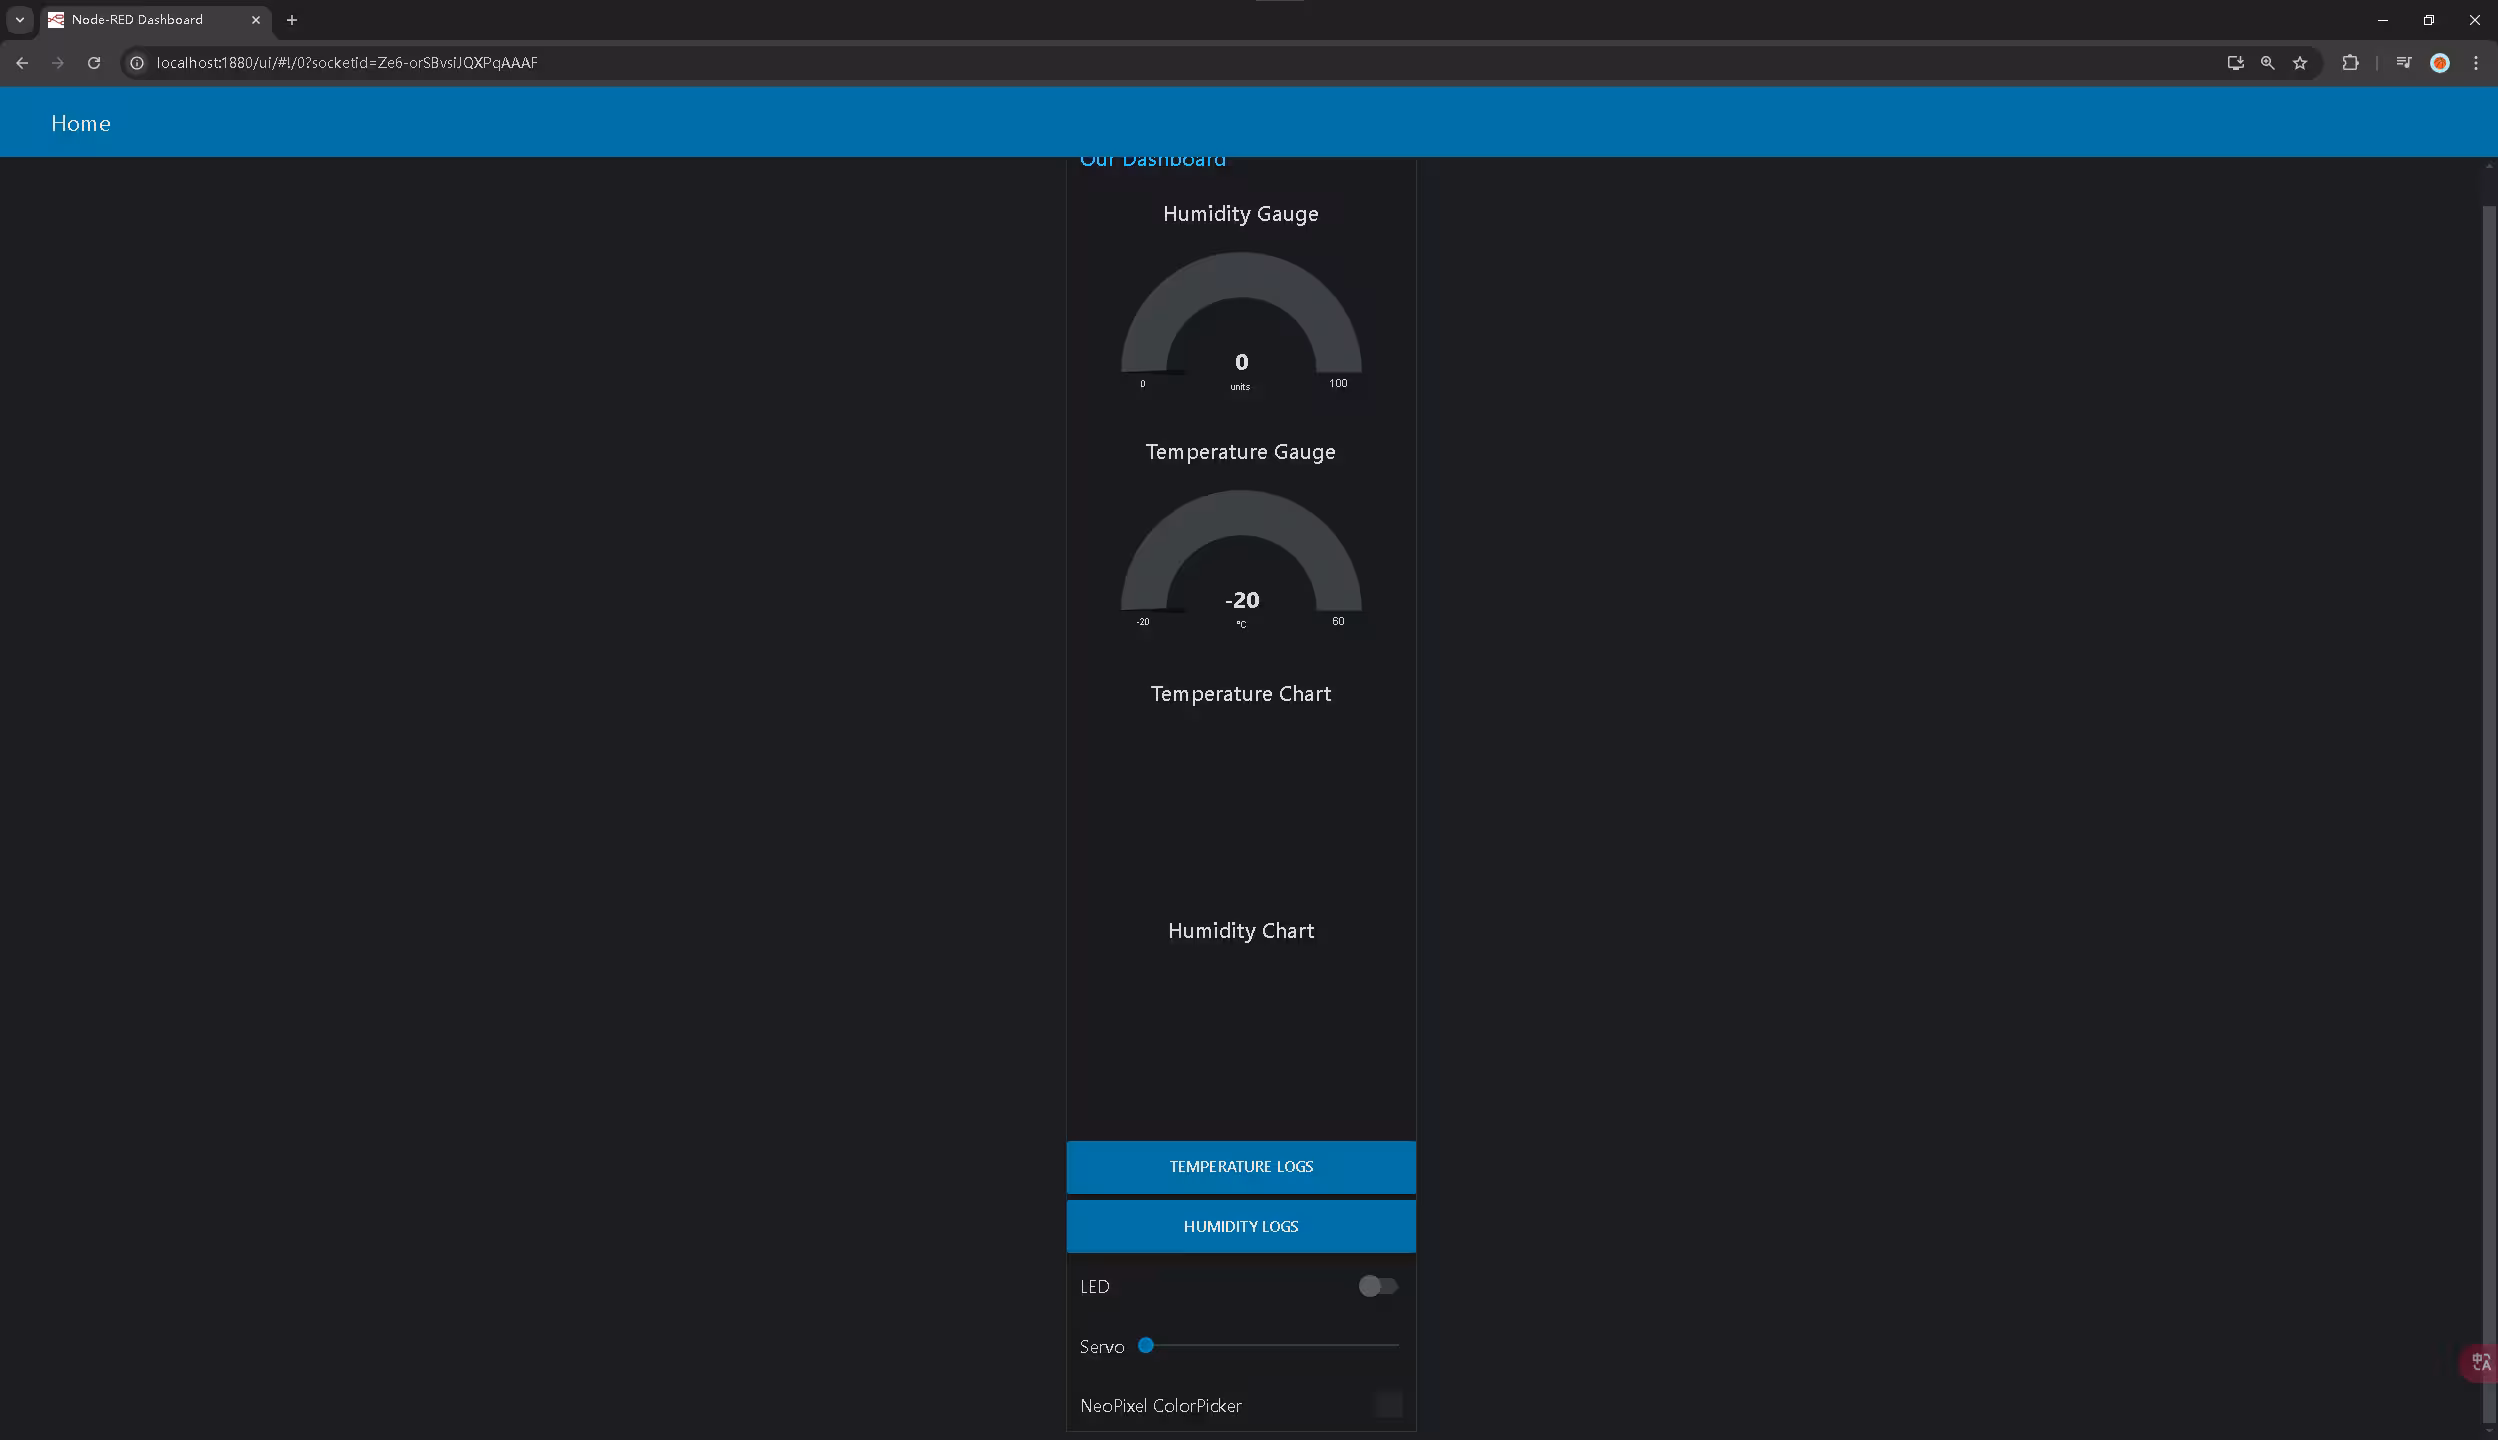Open the media control icon in toolbar
The height and width of the screenshot is (1440, 2498).
pyautogui.click(x=2404, y=63)
